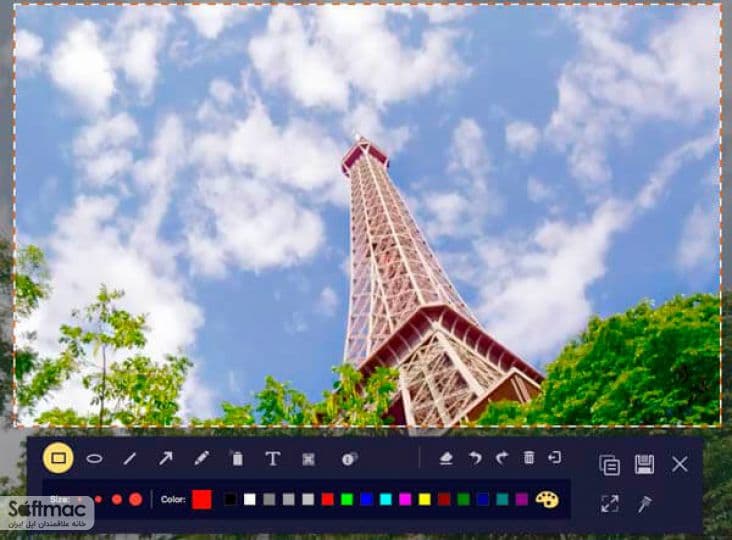
Task: Select the Eraser tool
Action: [446, 458]
